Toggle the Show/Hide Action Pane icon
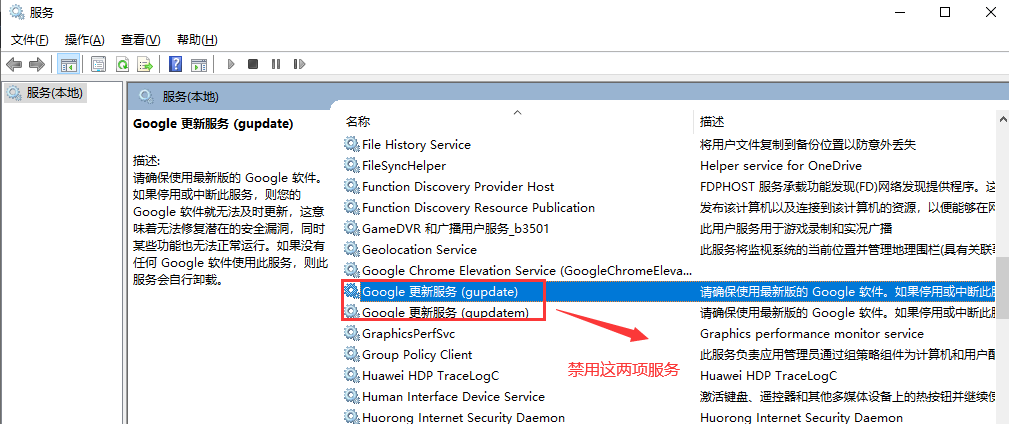1009x424 pixels. 199,64
